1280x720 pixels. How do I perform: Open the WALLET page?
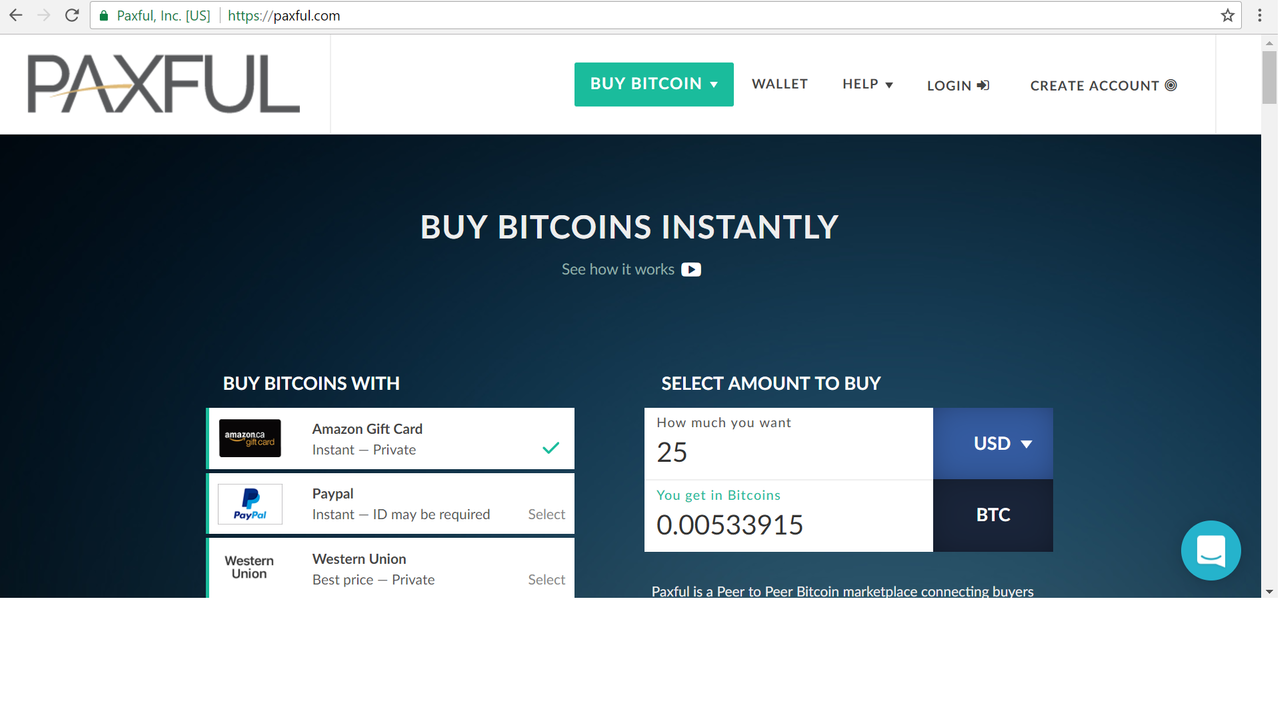(780, 84)
